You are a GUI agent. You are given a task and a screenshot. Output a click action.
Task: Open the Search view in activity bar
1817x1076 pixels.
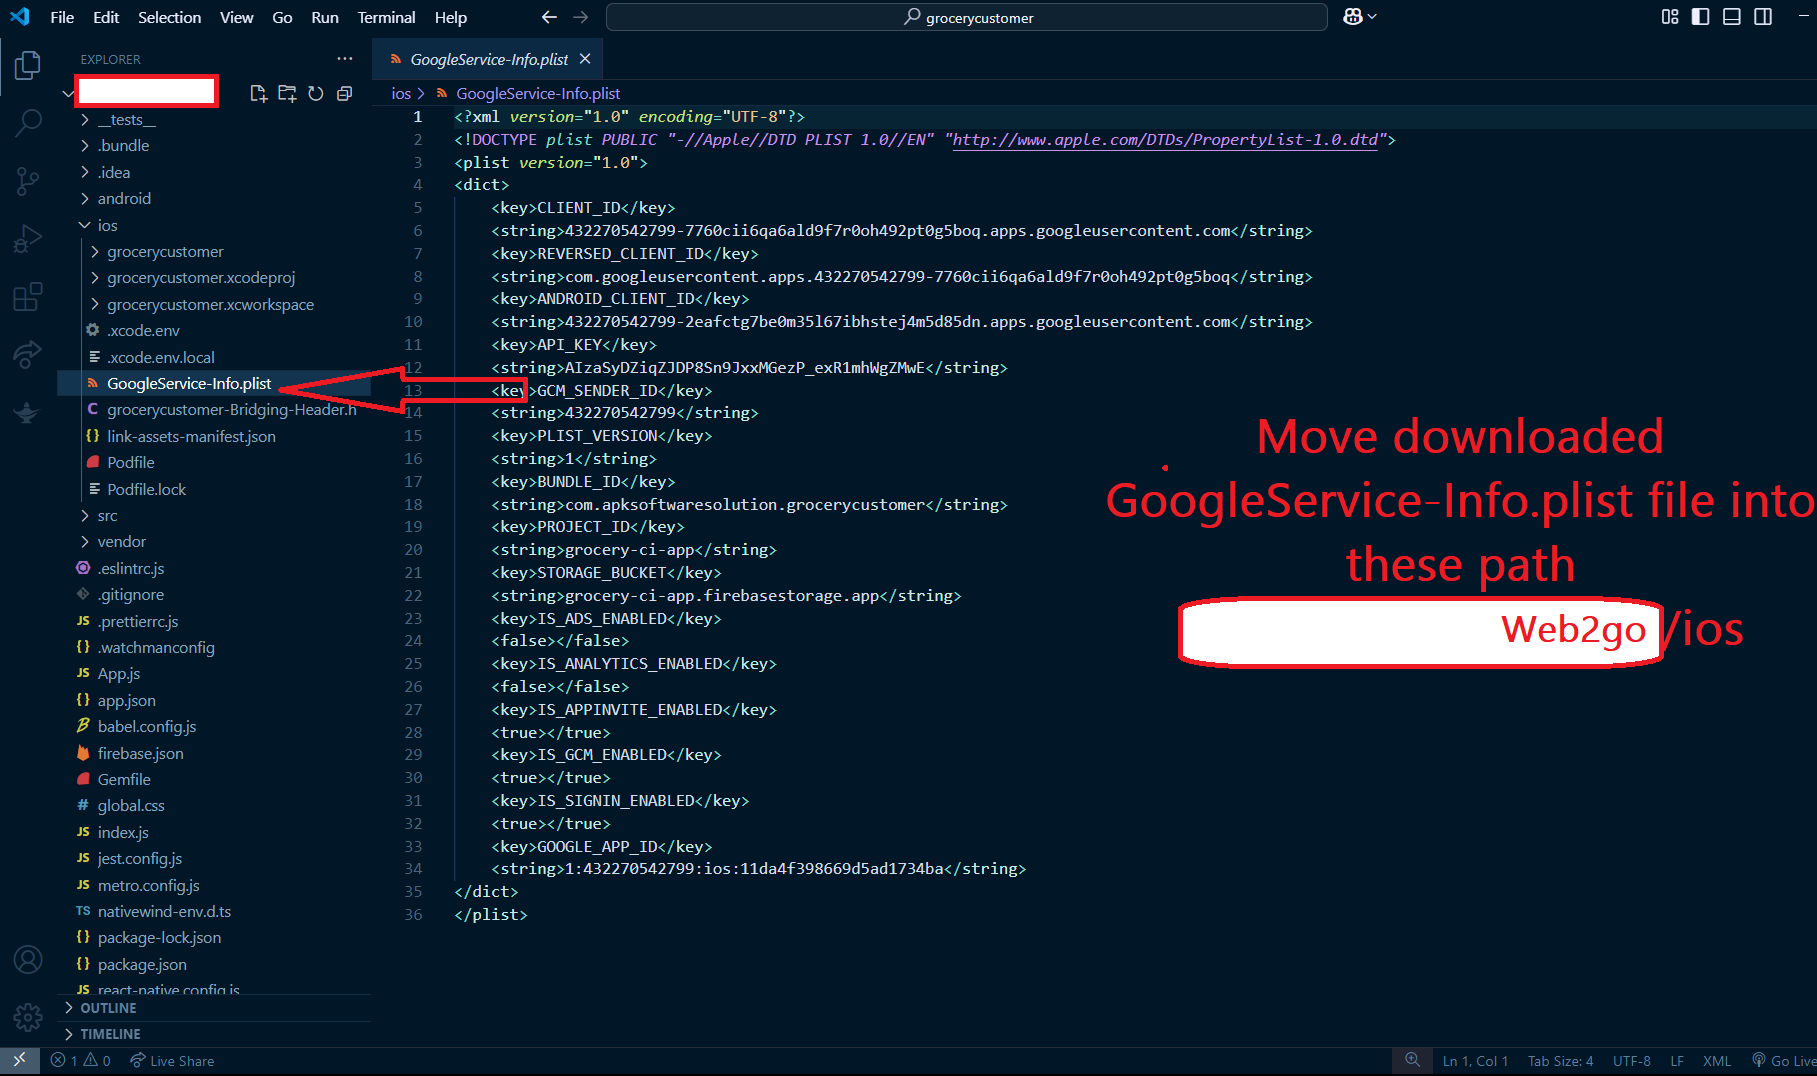pos(28,123)
